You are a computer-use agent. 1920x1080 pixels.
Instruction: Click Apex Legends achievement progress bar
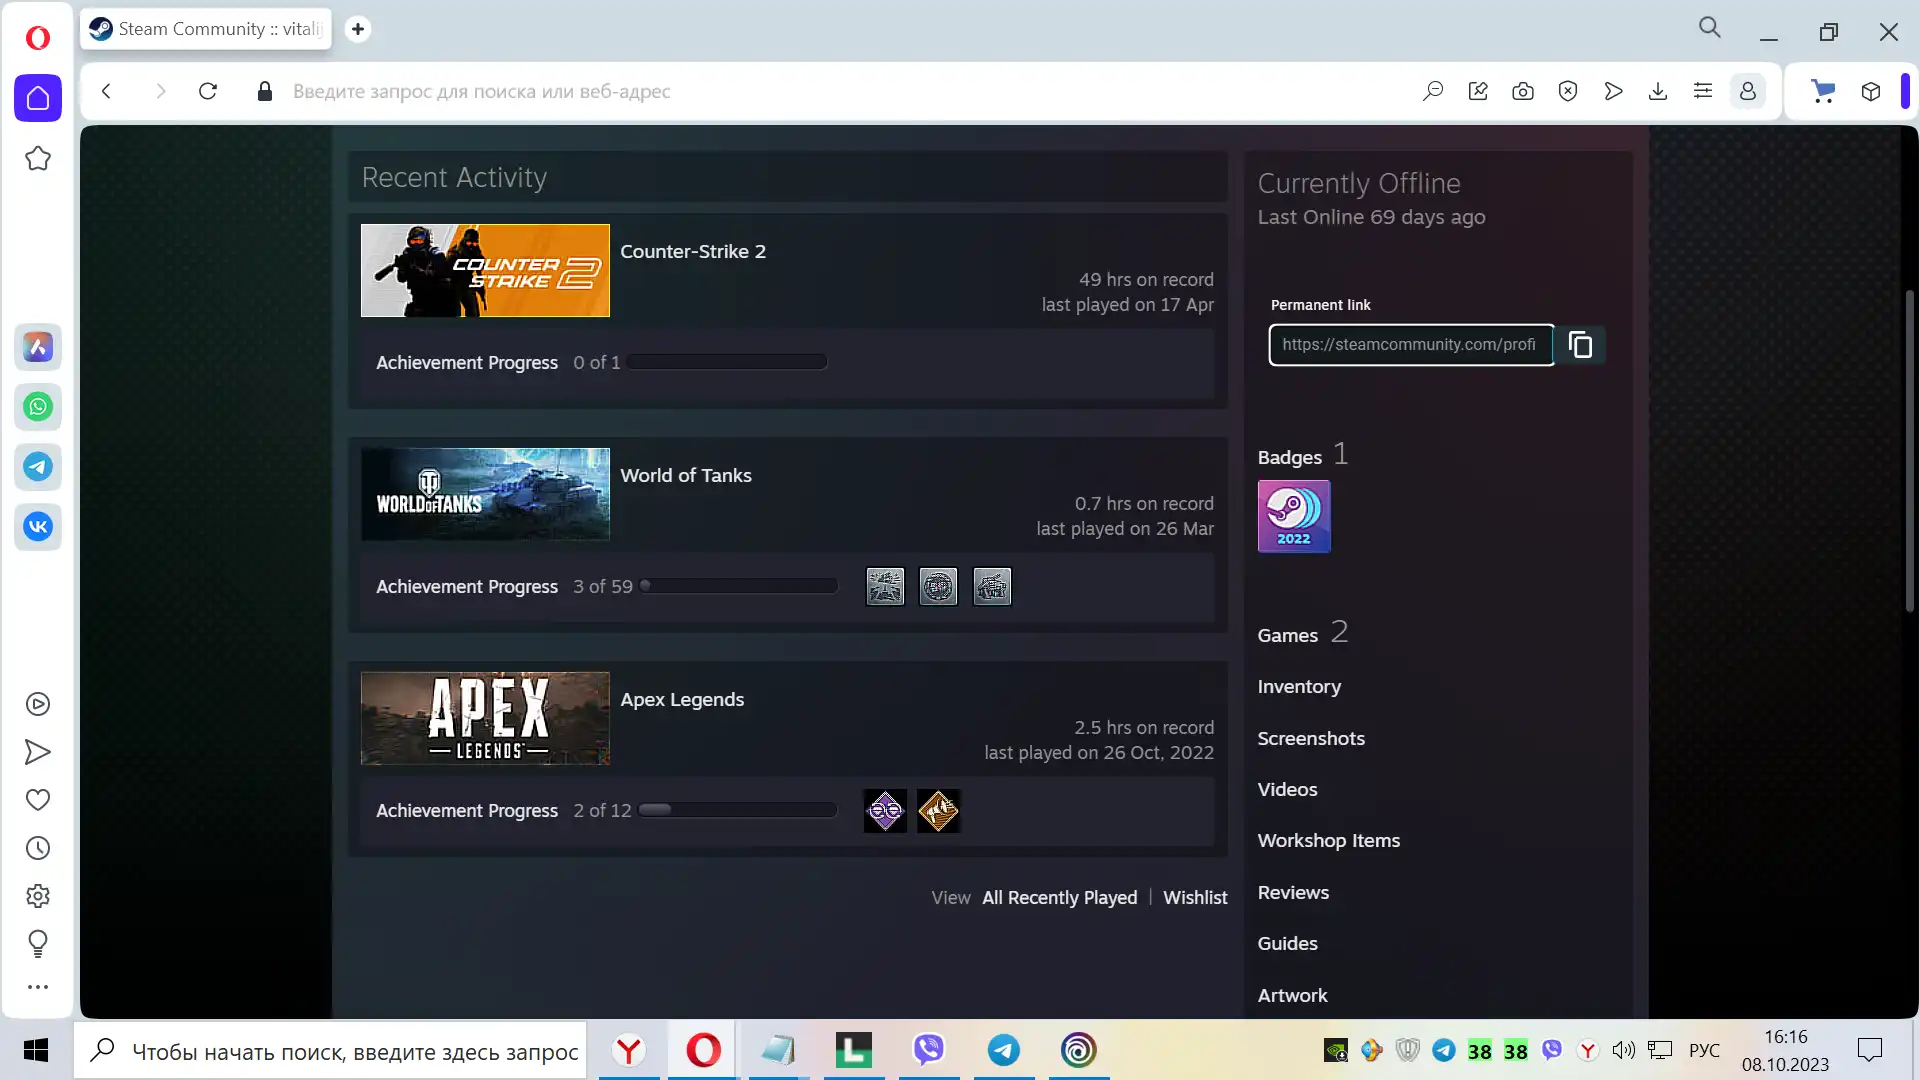pyautogui.click(x=737, y=810)
